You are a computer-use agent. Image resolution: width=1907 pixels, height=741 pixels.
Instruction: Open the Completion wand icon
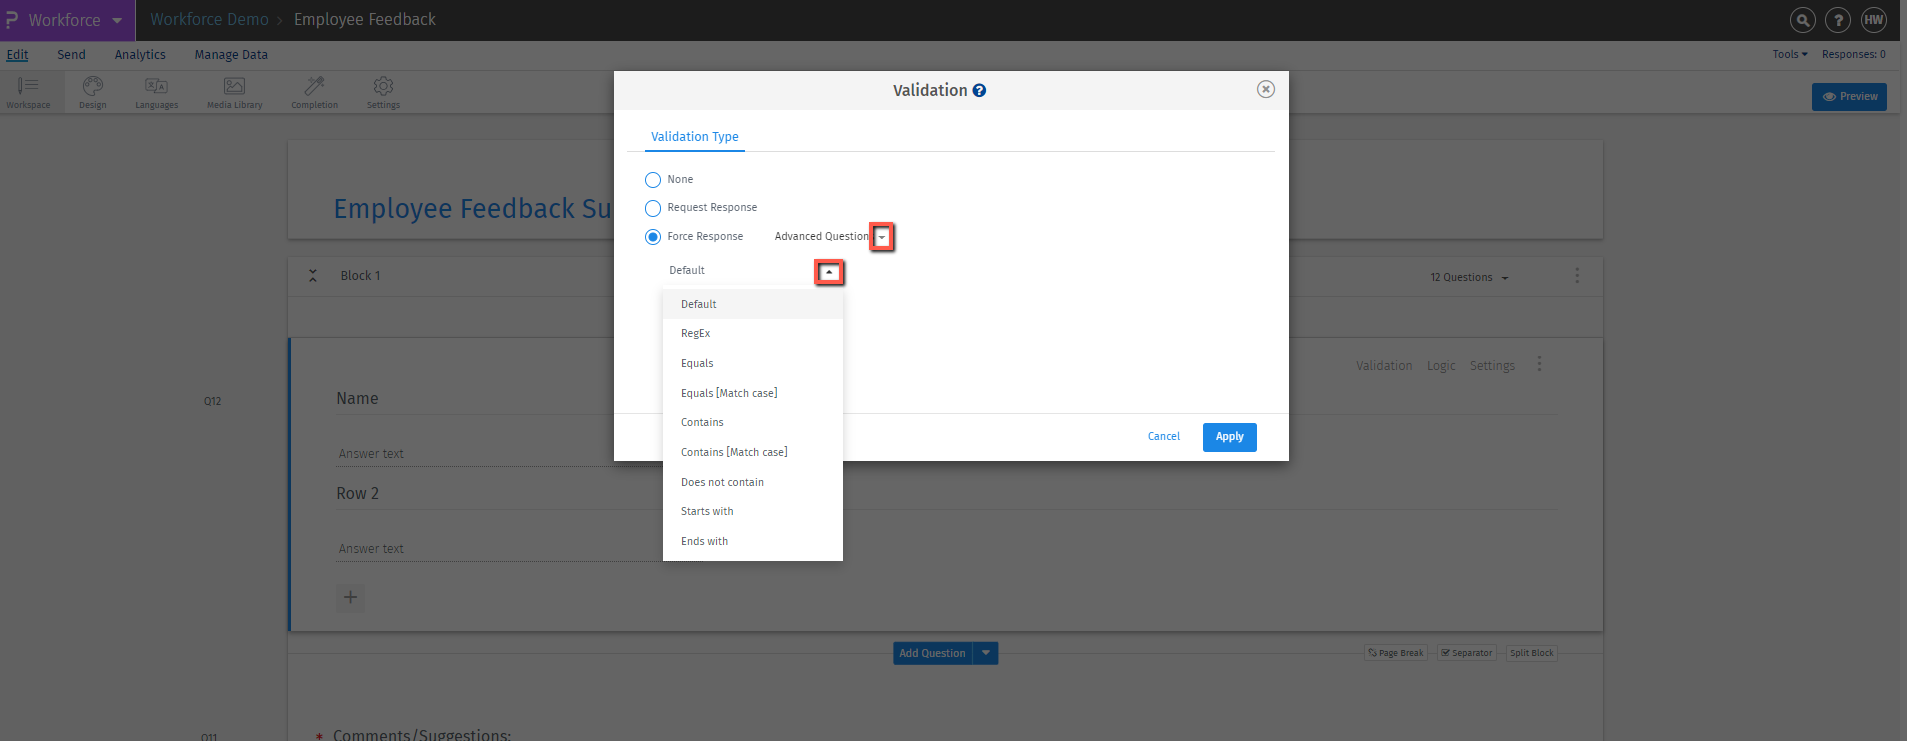(x=314, y=92)
